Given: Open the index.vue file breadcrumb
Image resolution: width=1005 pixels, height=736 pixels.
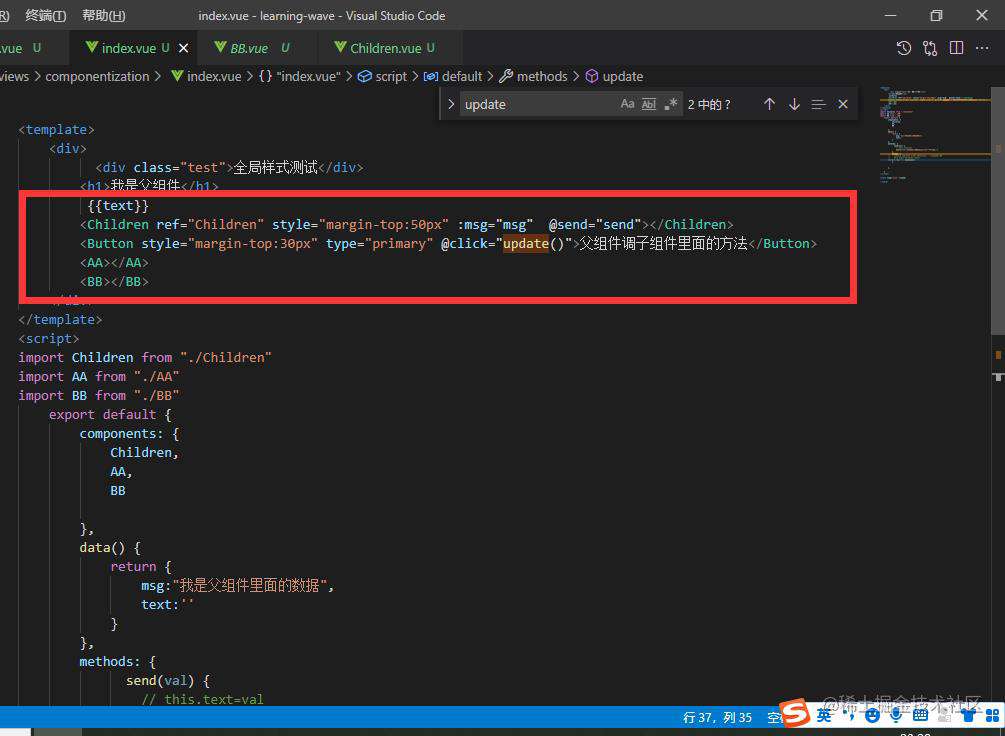Looking at the screenshot, I should (206, 76).
